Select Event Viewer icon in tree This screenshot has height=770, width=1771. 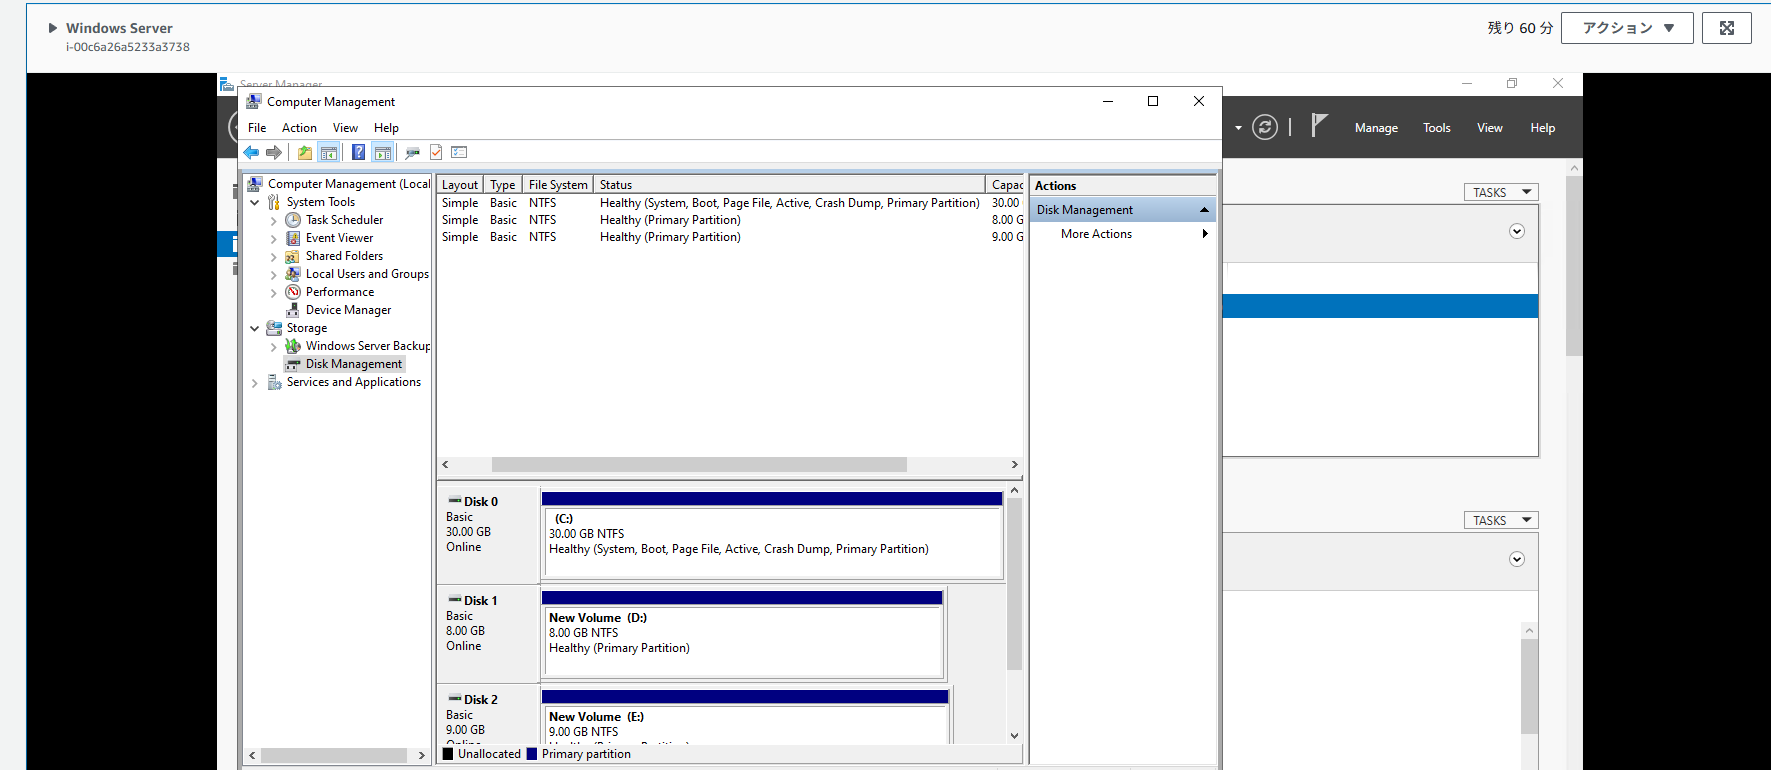293,238
